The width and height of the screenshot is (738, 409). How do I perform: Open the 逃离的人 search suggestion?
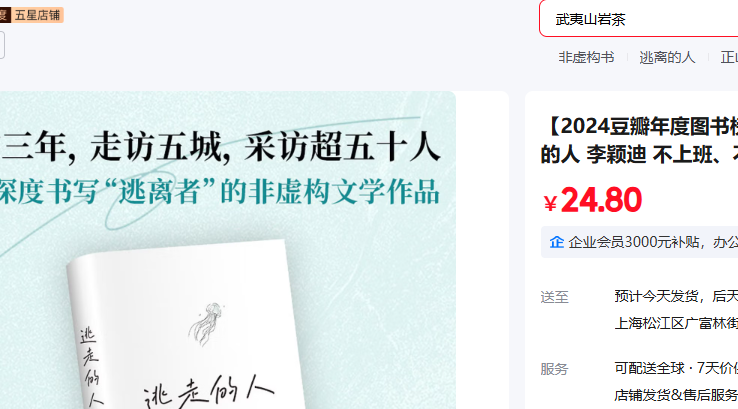[x=667, y=57]
